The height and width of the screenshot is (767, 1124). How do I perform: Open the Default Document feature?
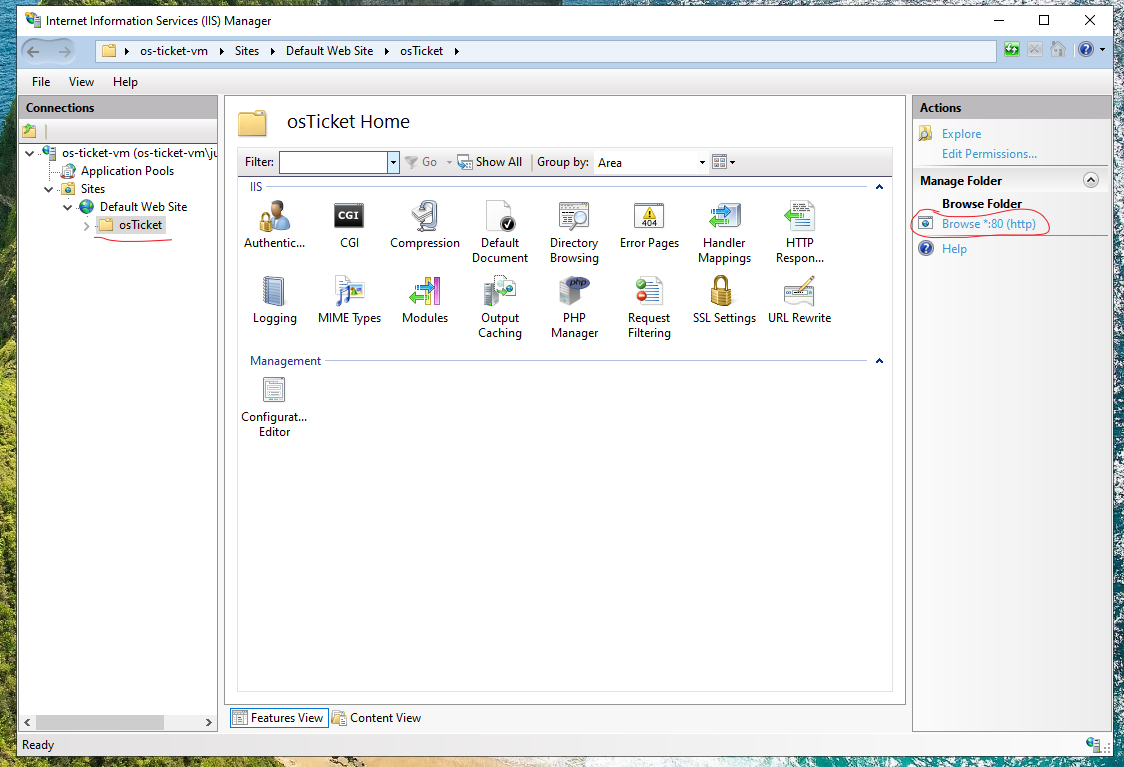point(500,232)
